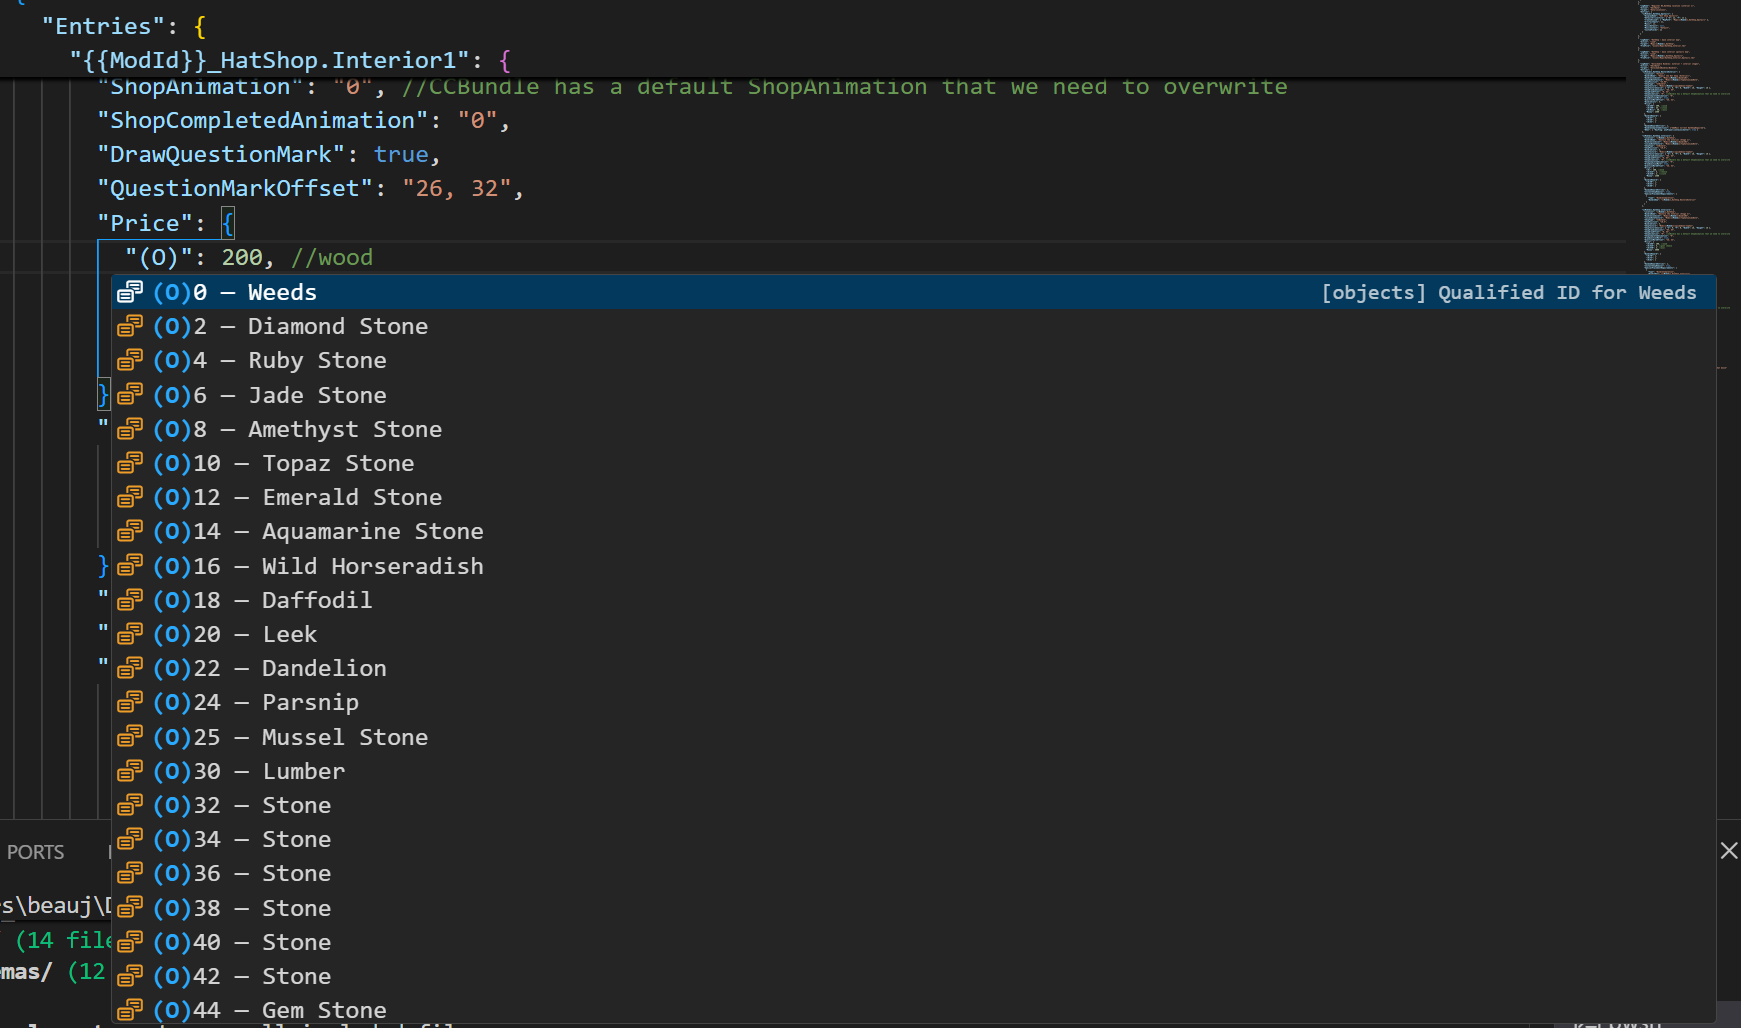
Task: Choose (O)32 – Stone suggestion
Action: (x=913, y=805)
